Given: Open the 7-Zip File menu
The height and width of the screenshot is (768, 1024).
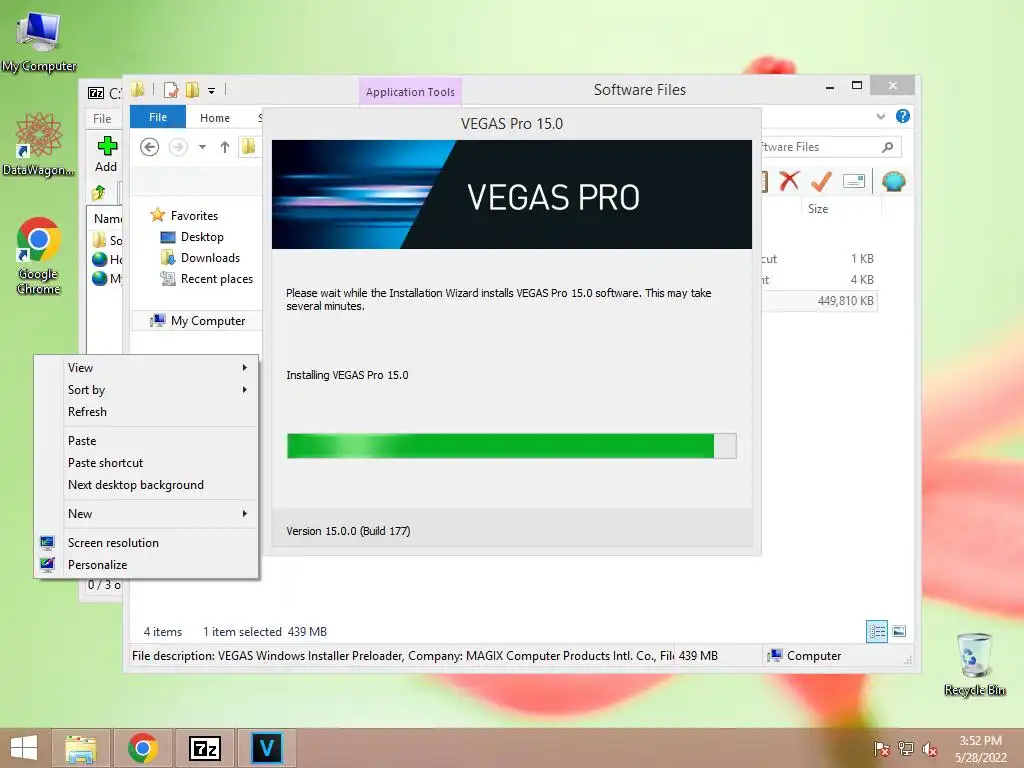Looking at the screenshot, I should (103, 118).
